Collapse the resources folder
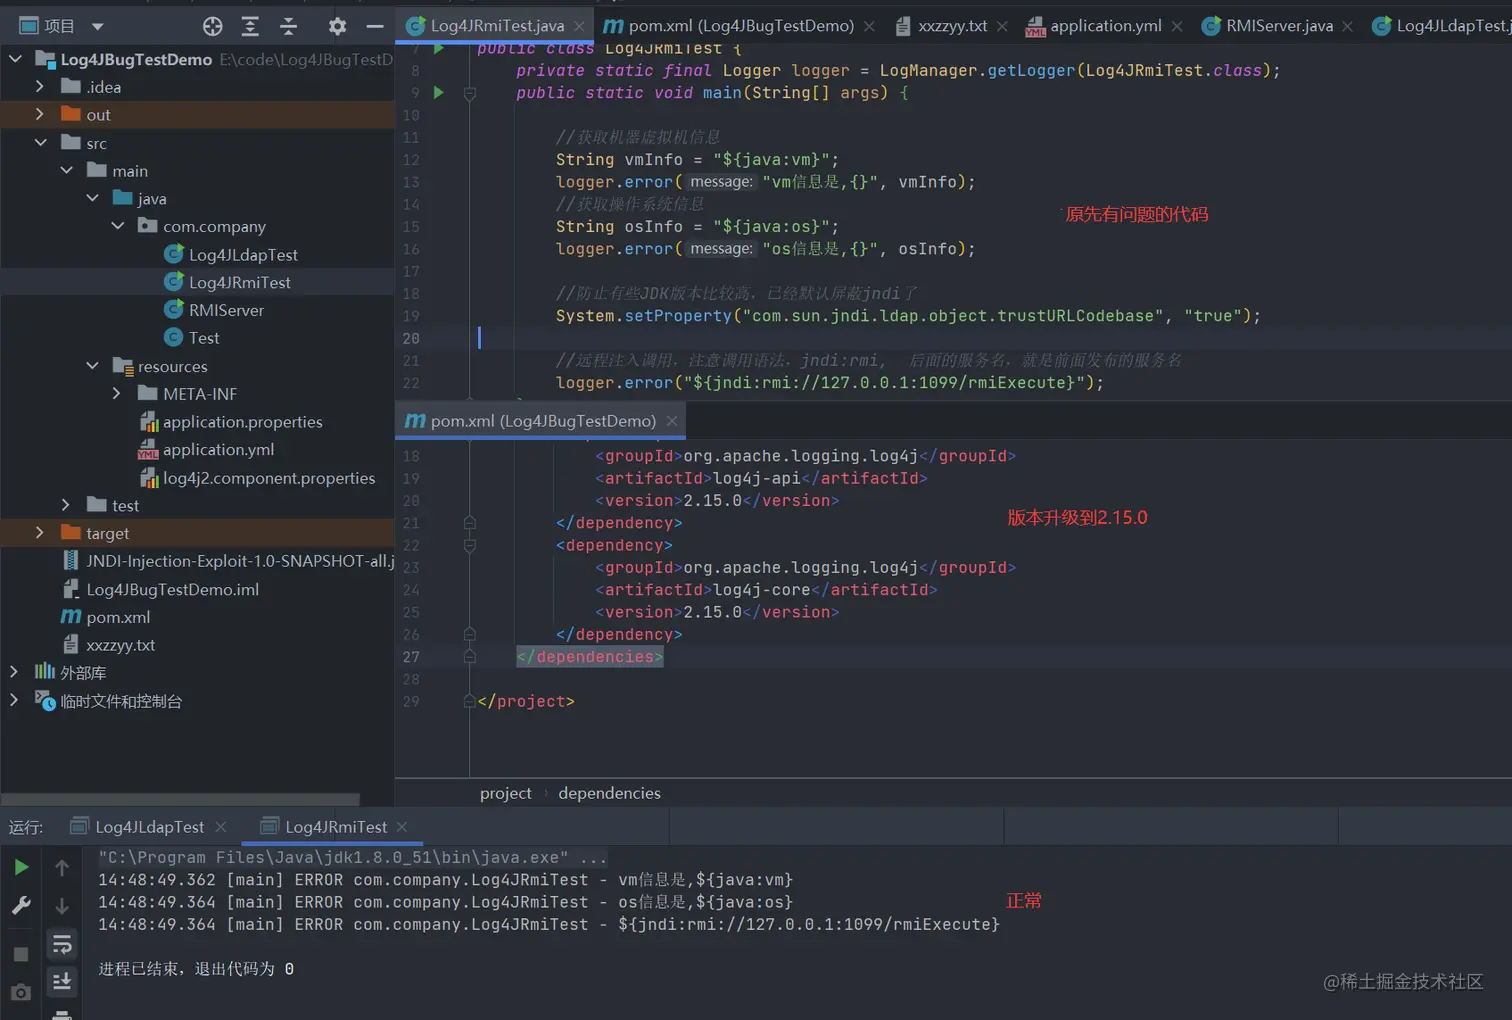 (x=92, y=366)
